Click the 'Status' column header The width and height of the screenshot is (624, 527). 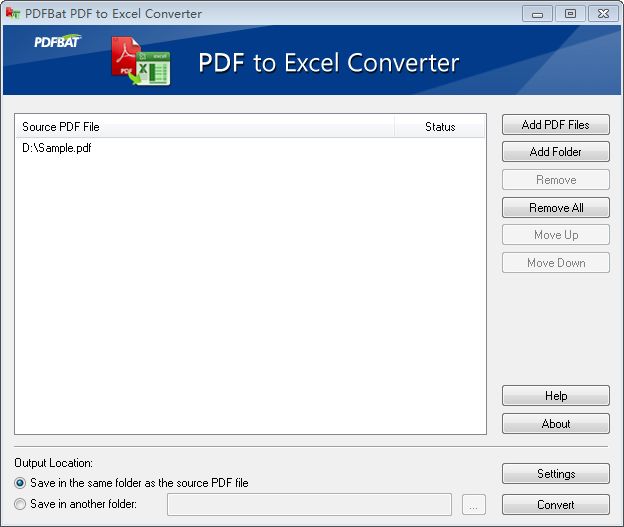click(x=440, y=127)
